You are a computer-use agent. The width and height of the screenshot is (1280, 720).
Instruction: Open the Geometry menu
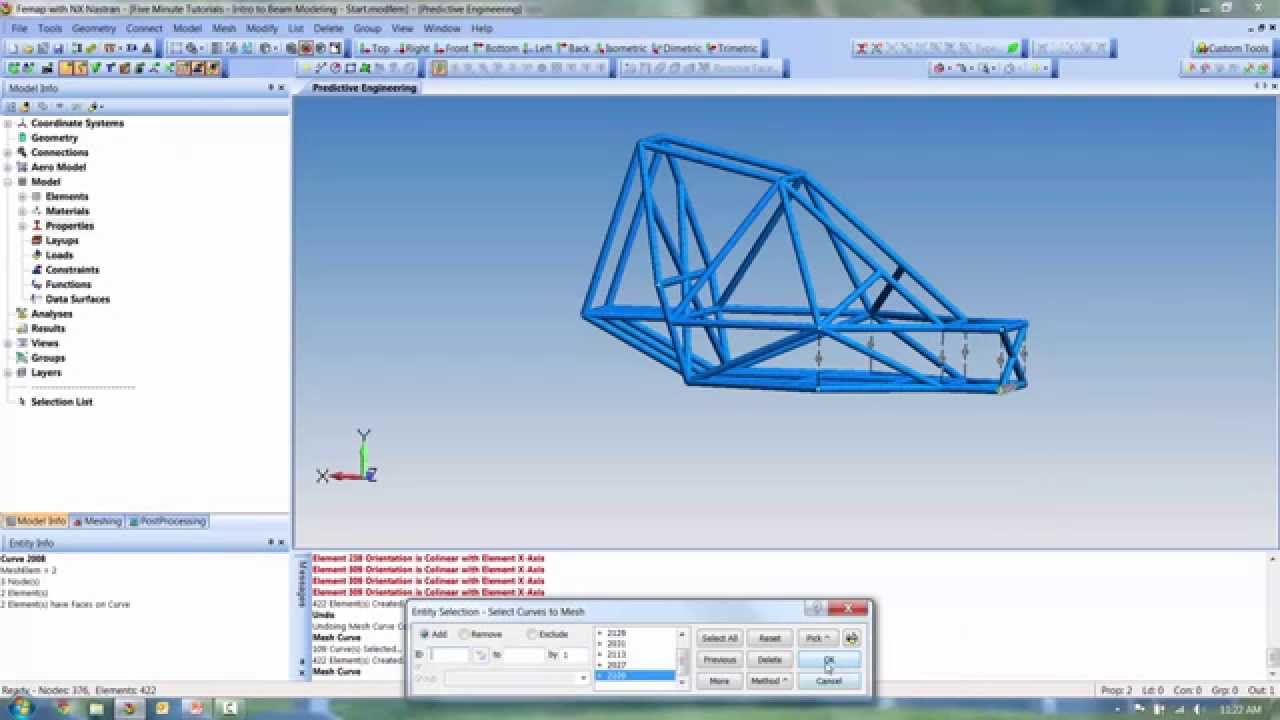pyautogui.click(x=94, y=28)
